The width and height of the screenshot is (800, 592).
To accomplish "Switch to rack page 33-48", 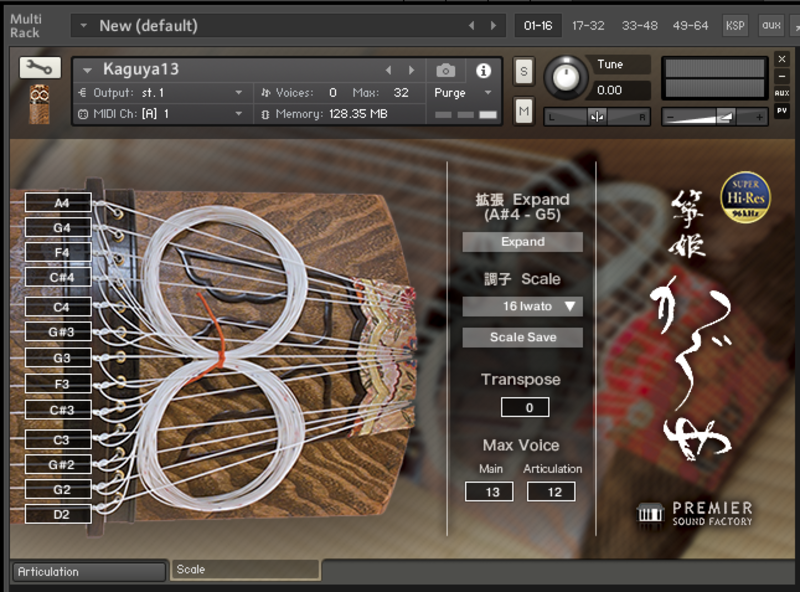I will click(x=639, y=26).
